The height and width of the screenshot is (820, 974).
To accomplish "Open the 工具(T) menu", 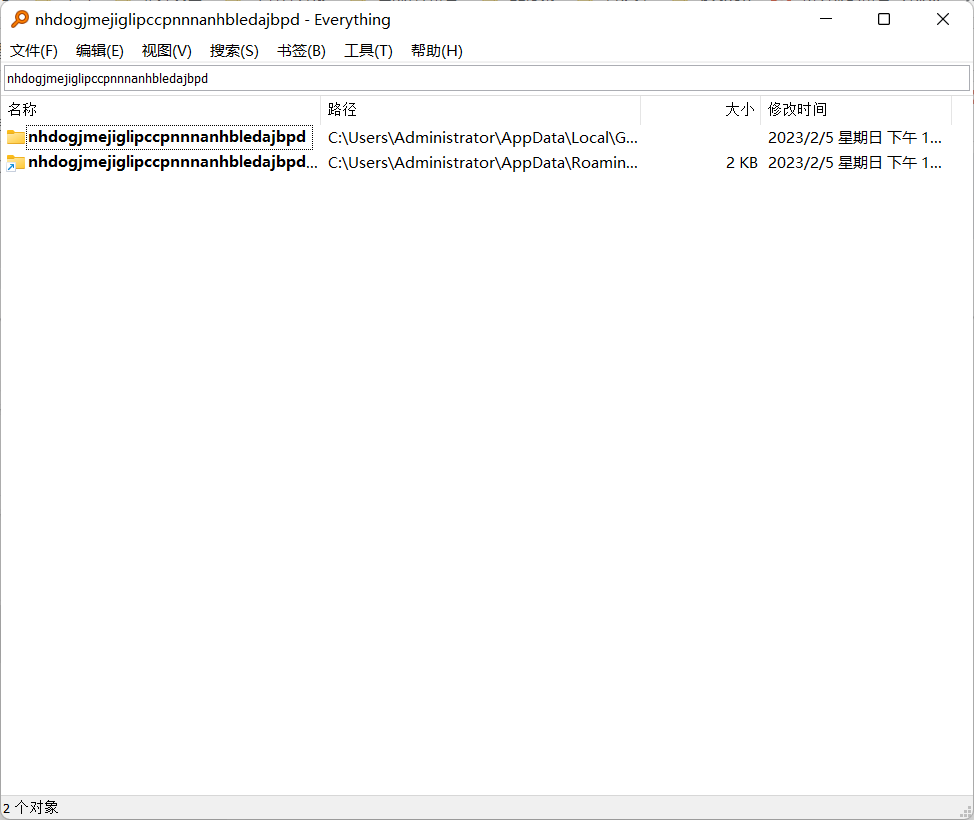I will pyautogui.click(x=368, y=51).
